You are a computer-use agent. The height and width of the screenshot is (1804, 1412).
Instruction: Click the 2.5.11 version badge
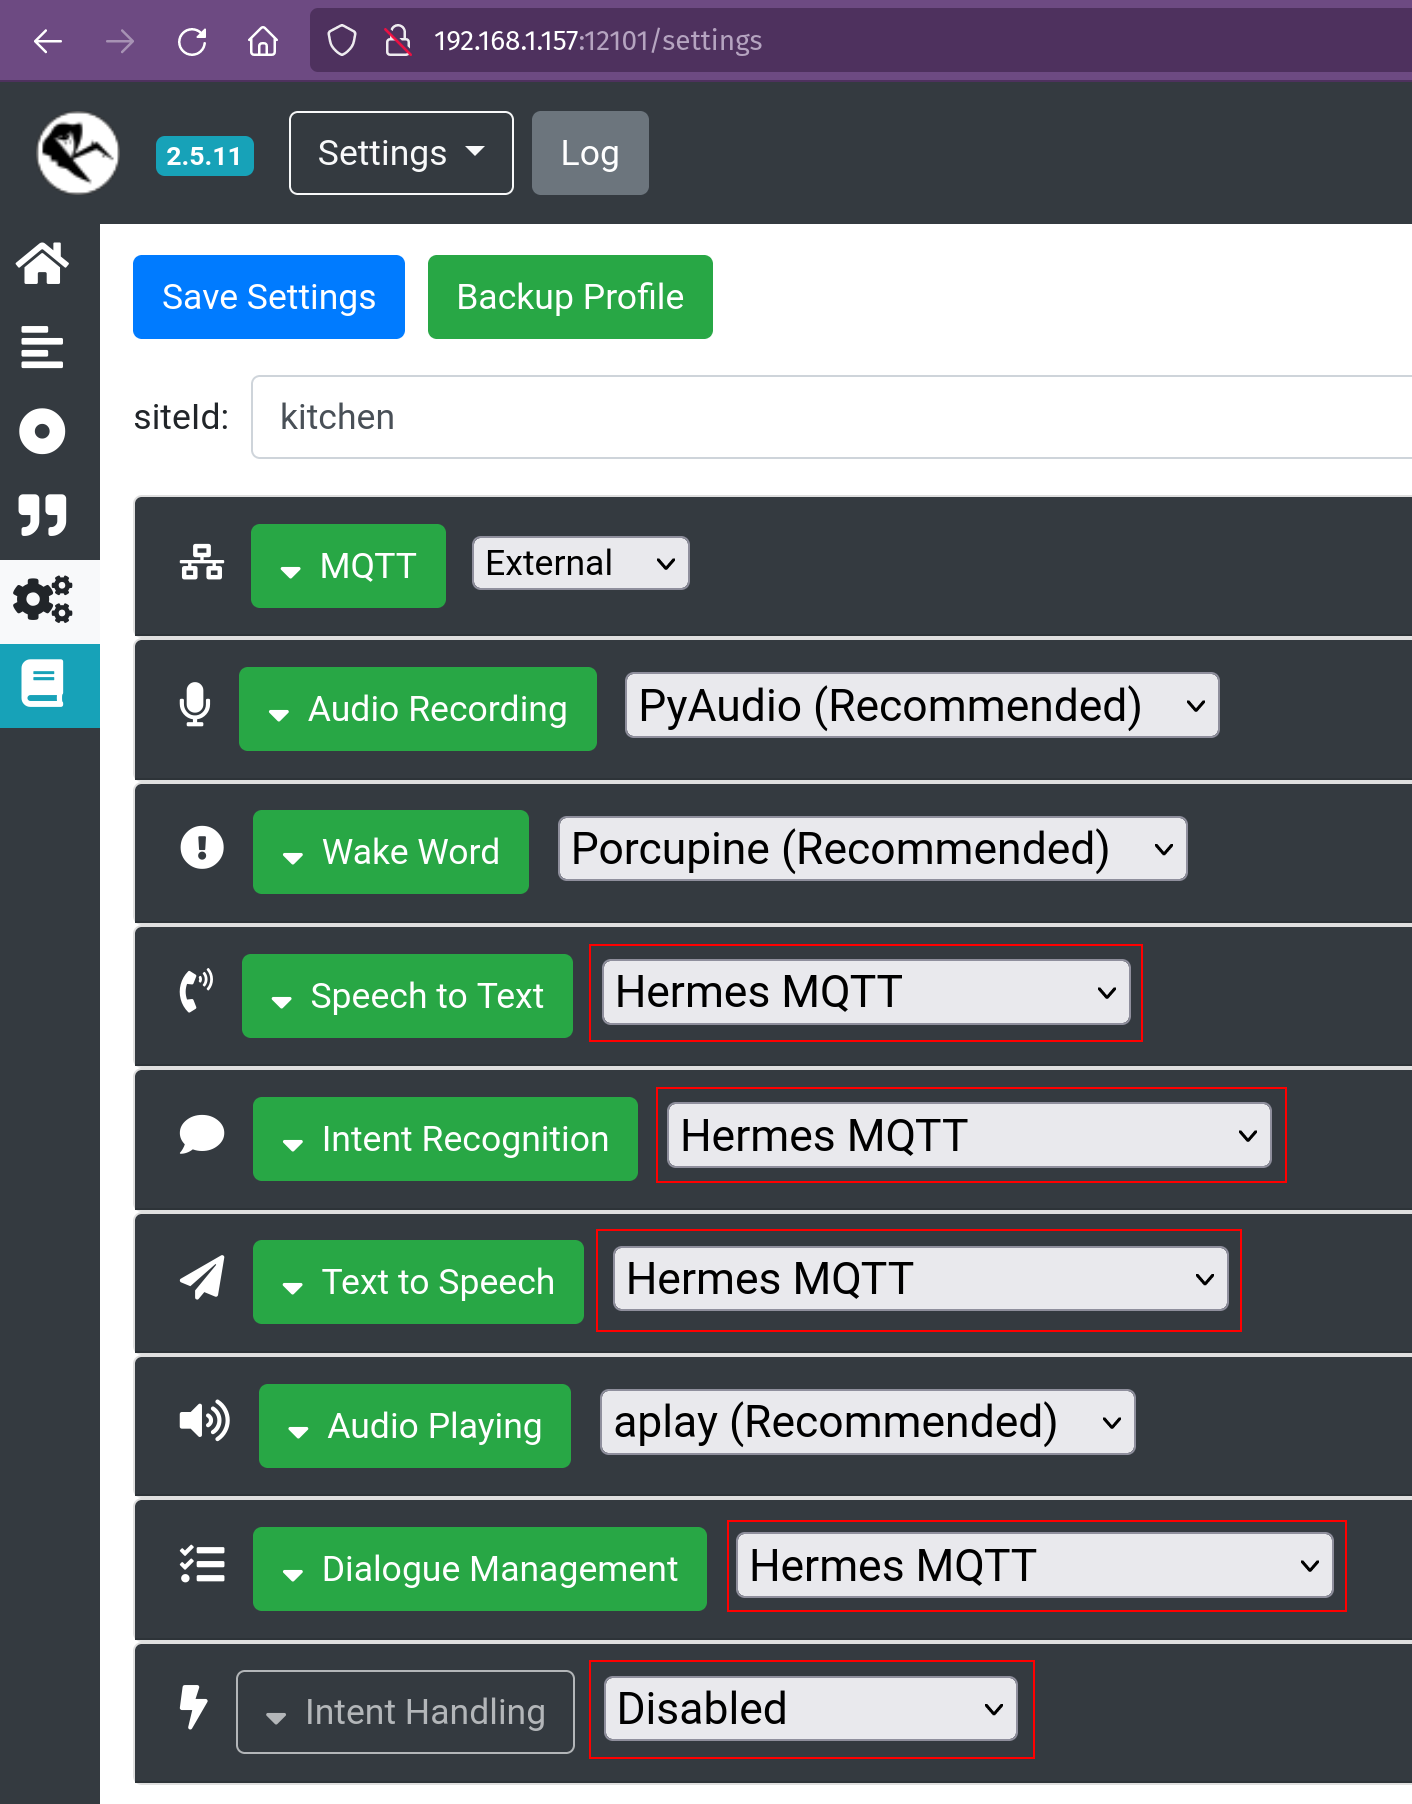(205, 156)
